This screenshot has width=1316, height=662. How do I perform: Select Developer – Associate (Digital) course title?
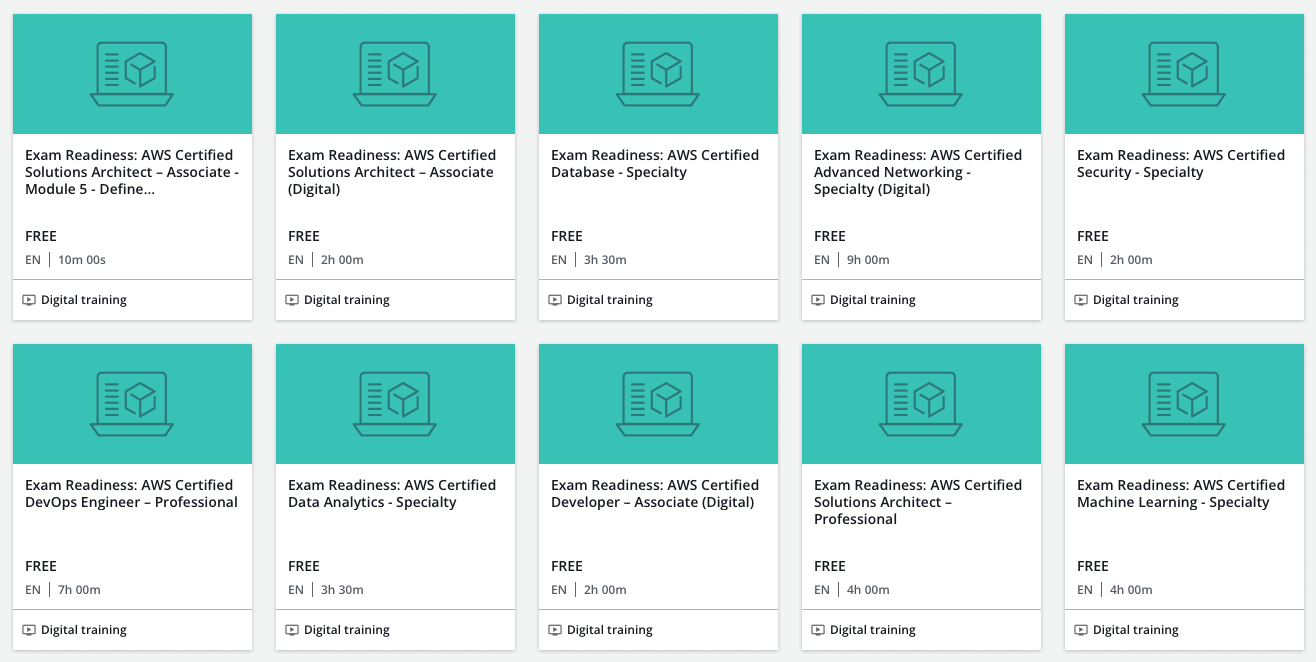point(655,494)
